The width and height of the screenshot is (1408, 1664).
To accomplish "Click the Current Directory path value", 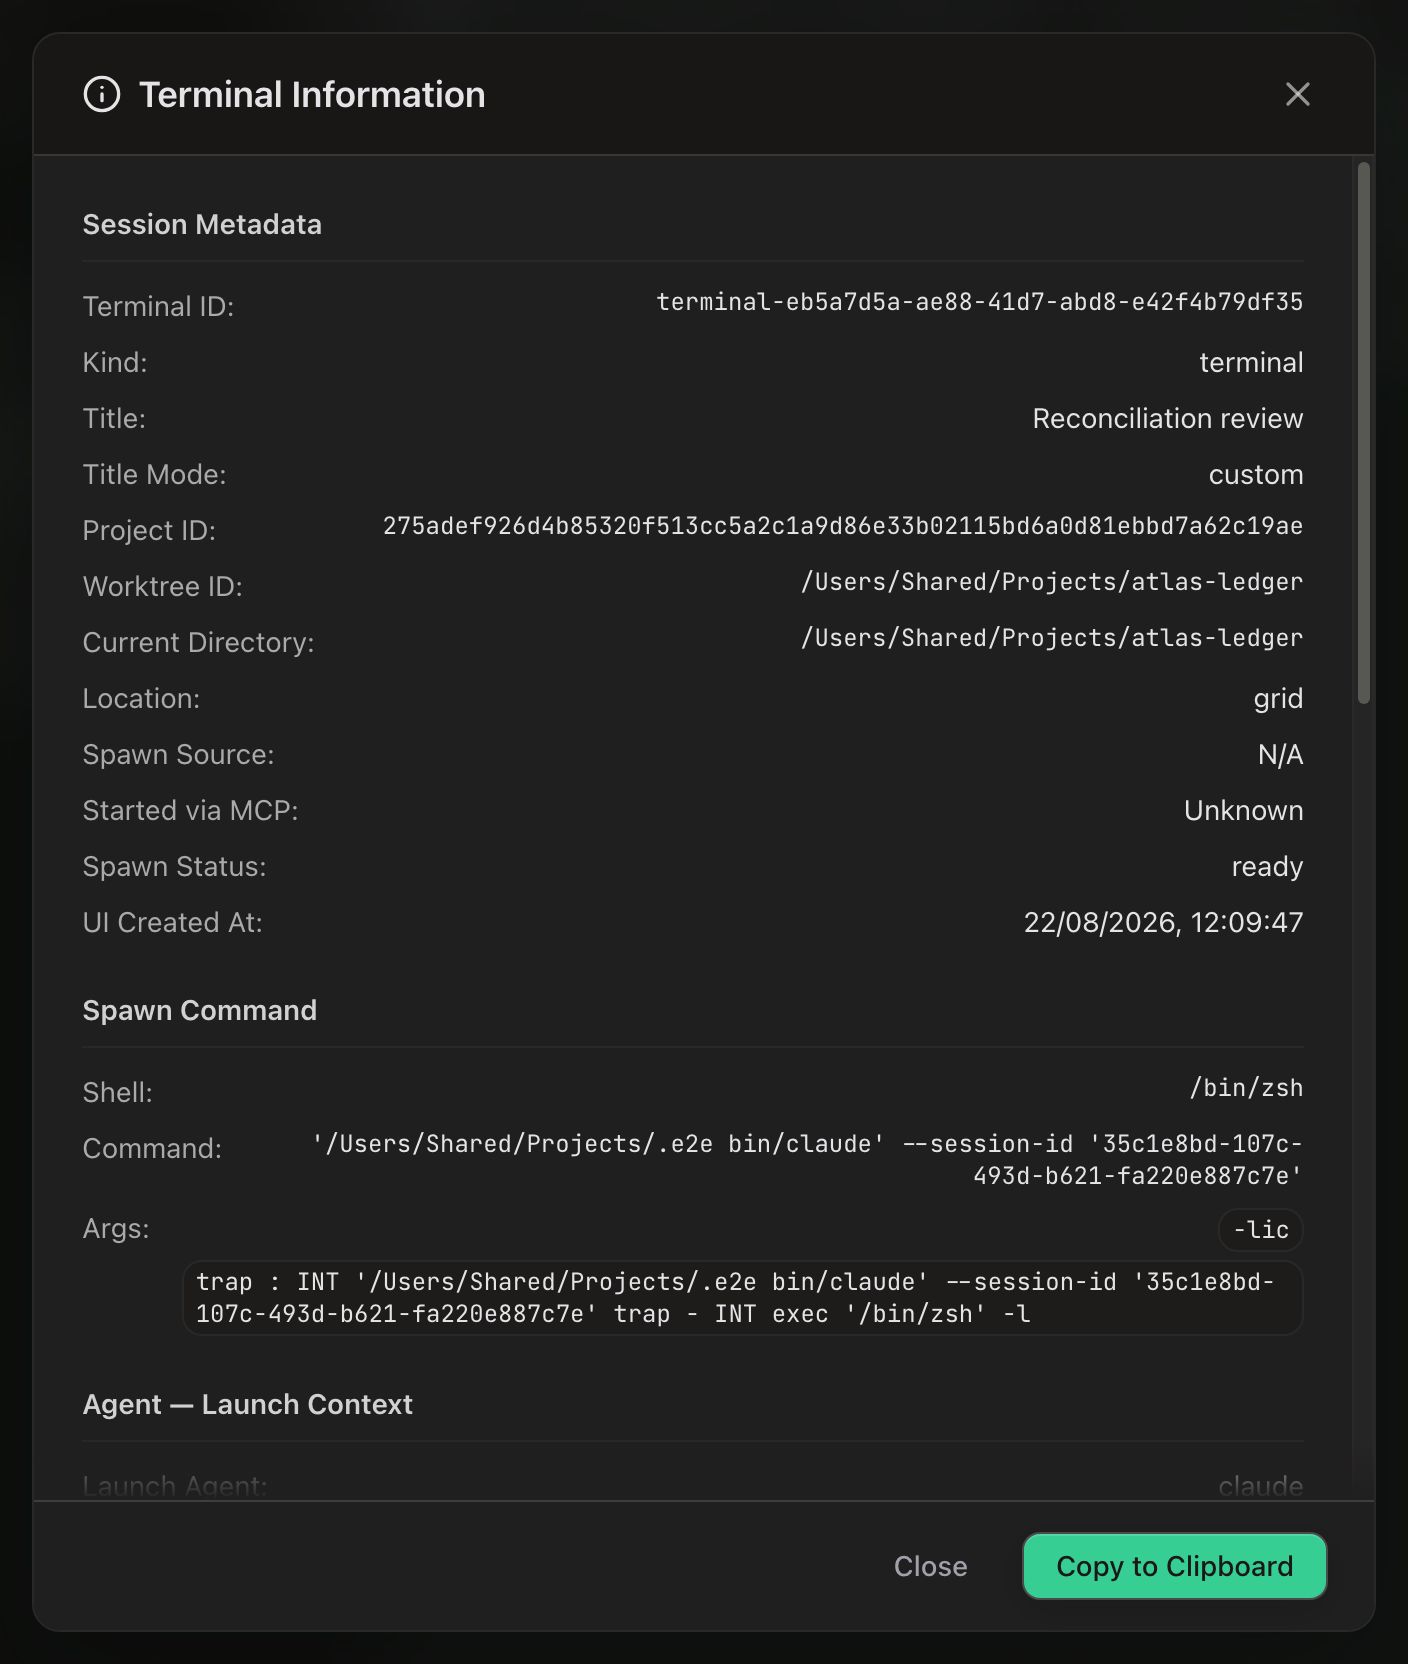I will pyautogui.click(x=1052, y=638).
